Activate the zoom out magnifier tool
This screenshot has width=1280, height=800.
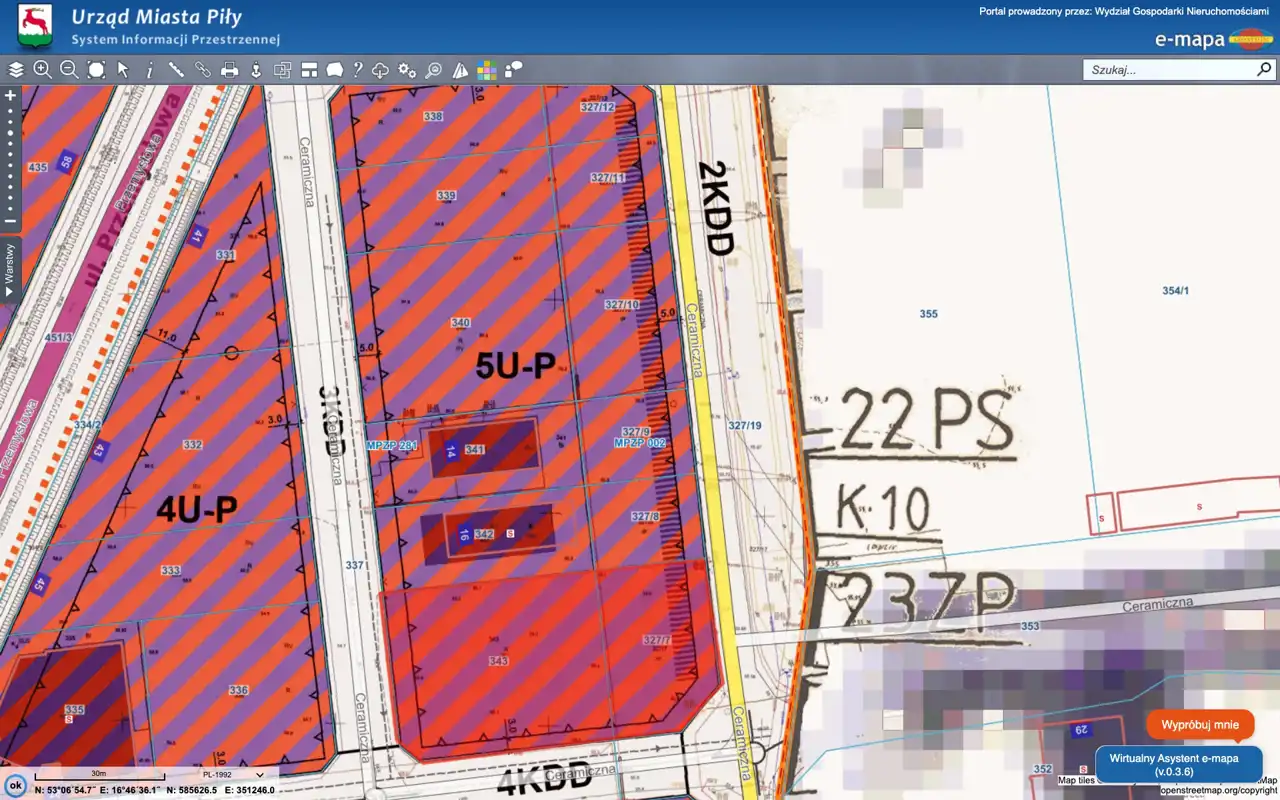(x=69, y=70)
